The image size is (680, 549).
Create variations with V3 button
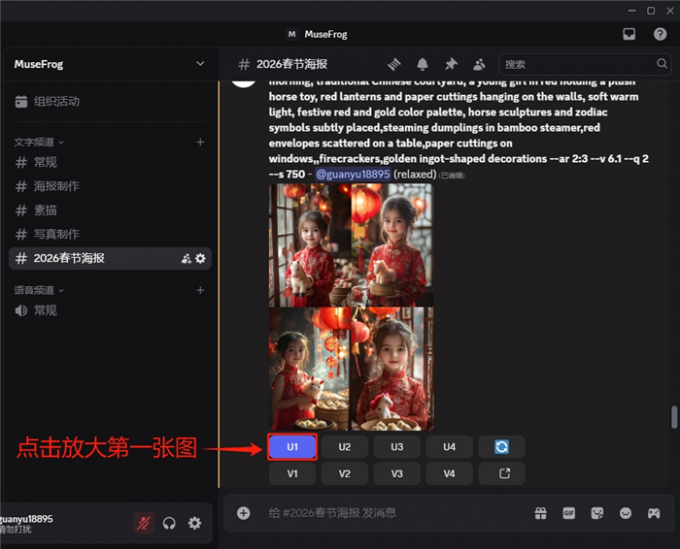397,474
